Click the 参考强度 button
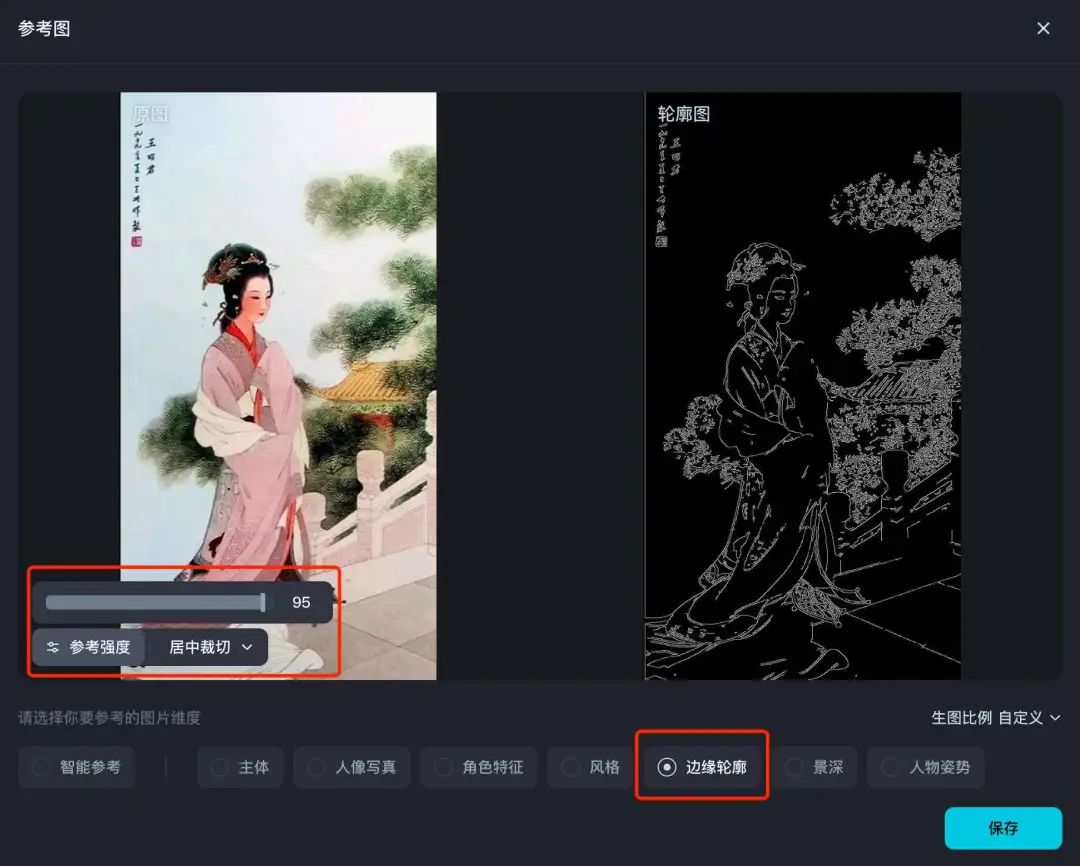The width and height of the screenshot is (1080, 866). pyautogui.click(x=90, y=648)
